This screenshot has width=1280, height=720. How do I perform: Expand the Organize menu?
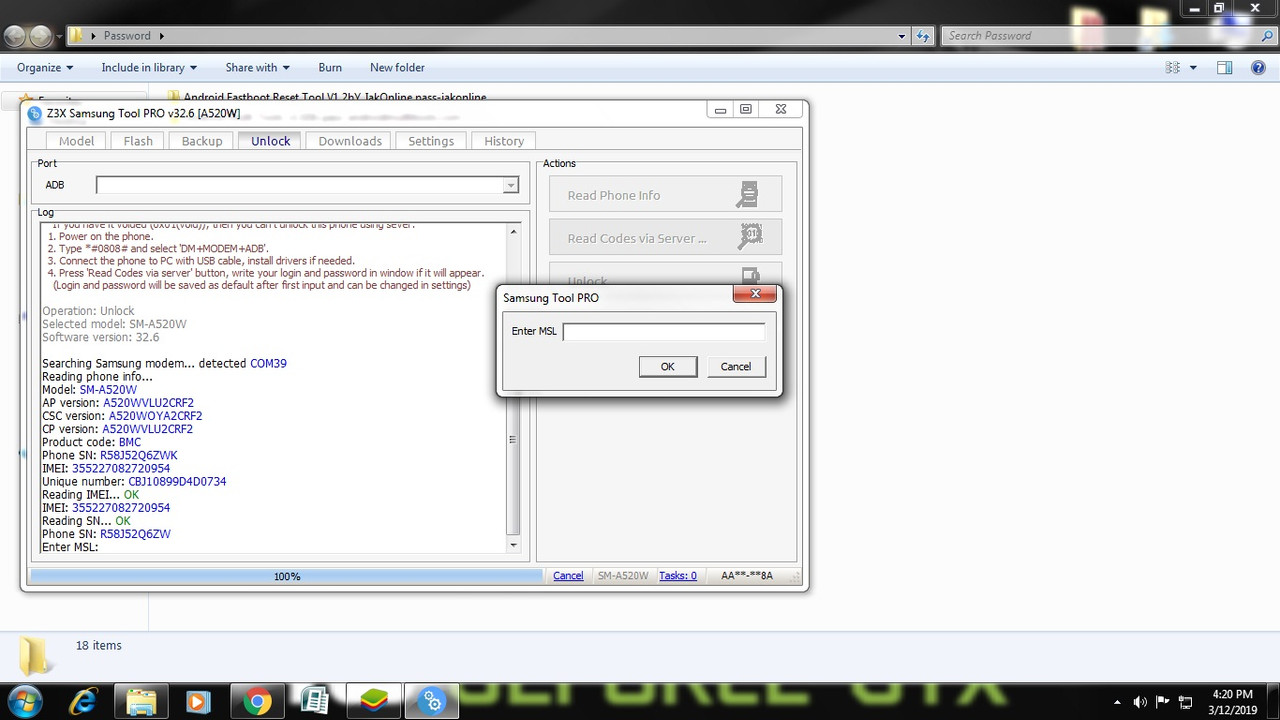pos(45,68)
